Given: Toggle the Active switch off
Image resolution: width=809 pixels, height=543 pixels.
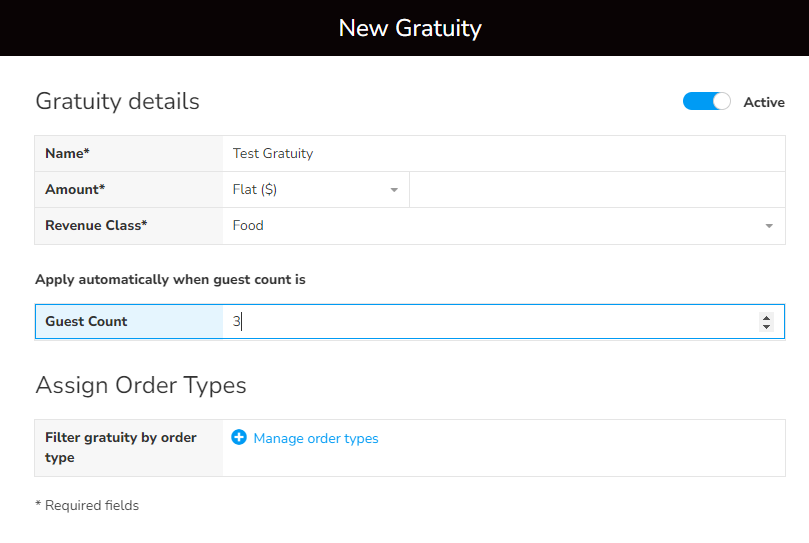Looking at the screenshot, I should click(x=707, y=102).
